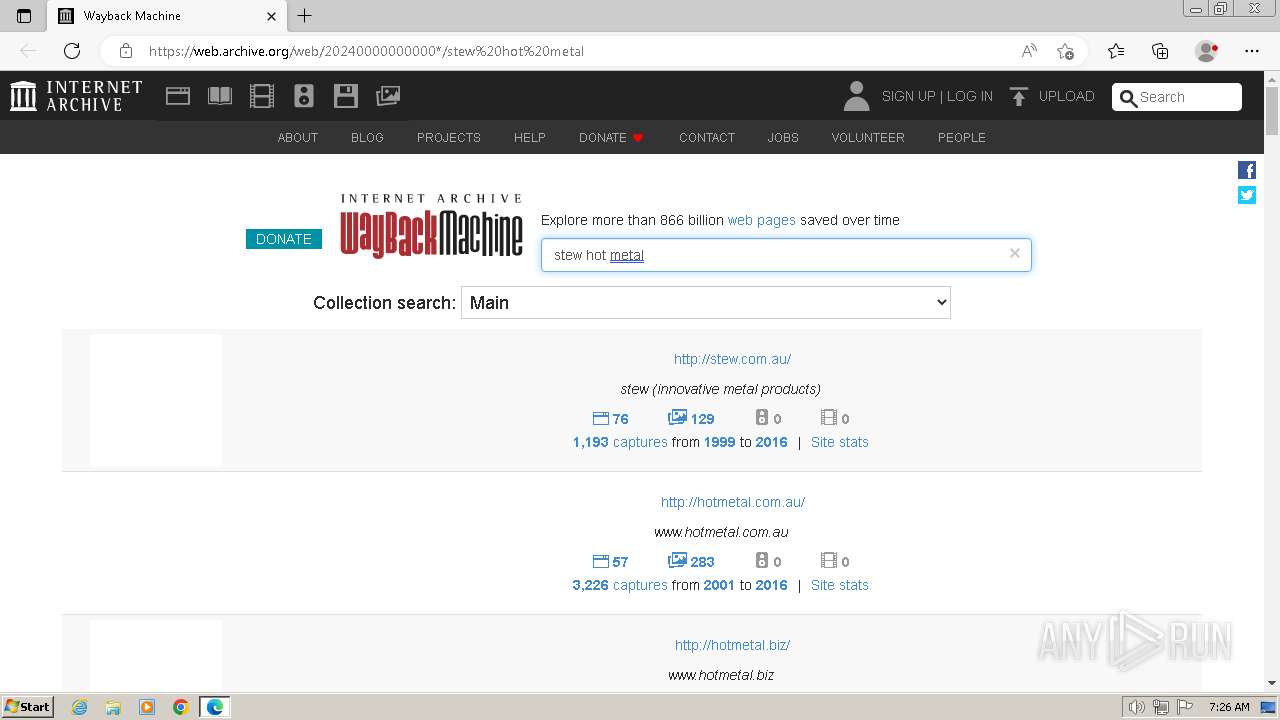
Task: Open Site stats for stew.com.au
Action: 840,442
